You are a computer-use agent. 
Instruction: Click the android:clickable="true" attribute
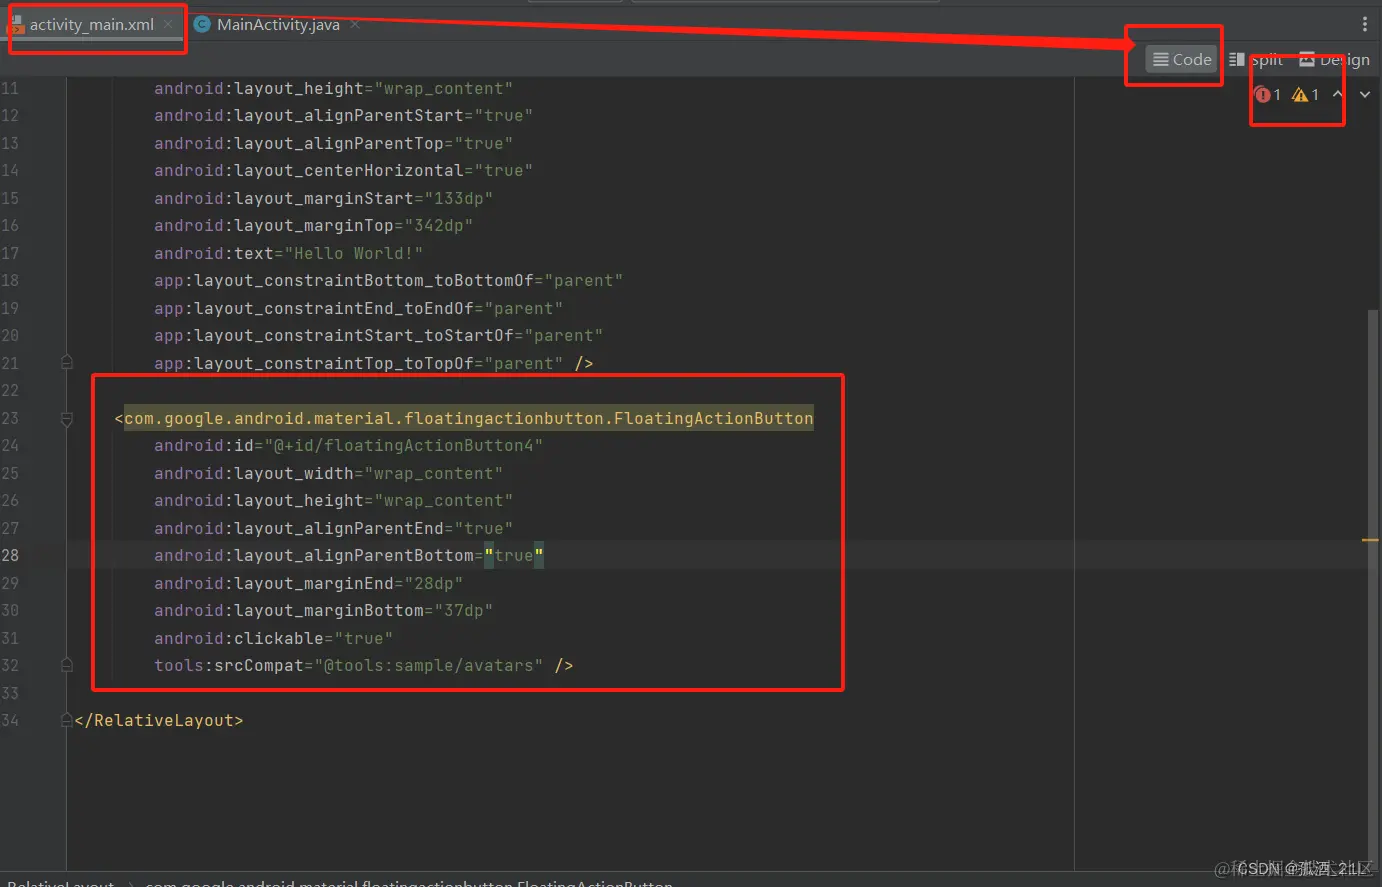point(273,639)
